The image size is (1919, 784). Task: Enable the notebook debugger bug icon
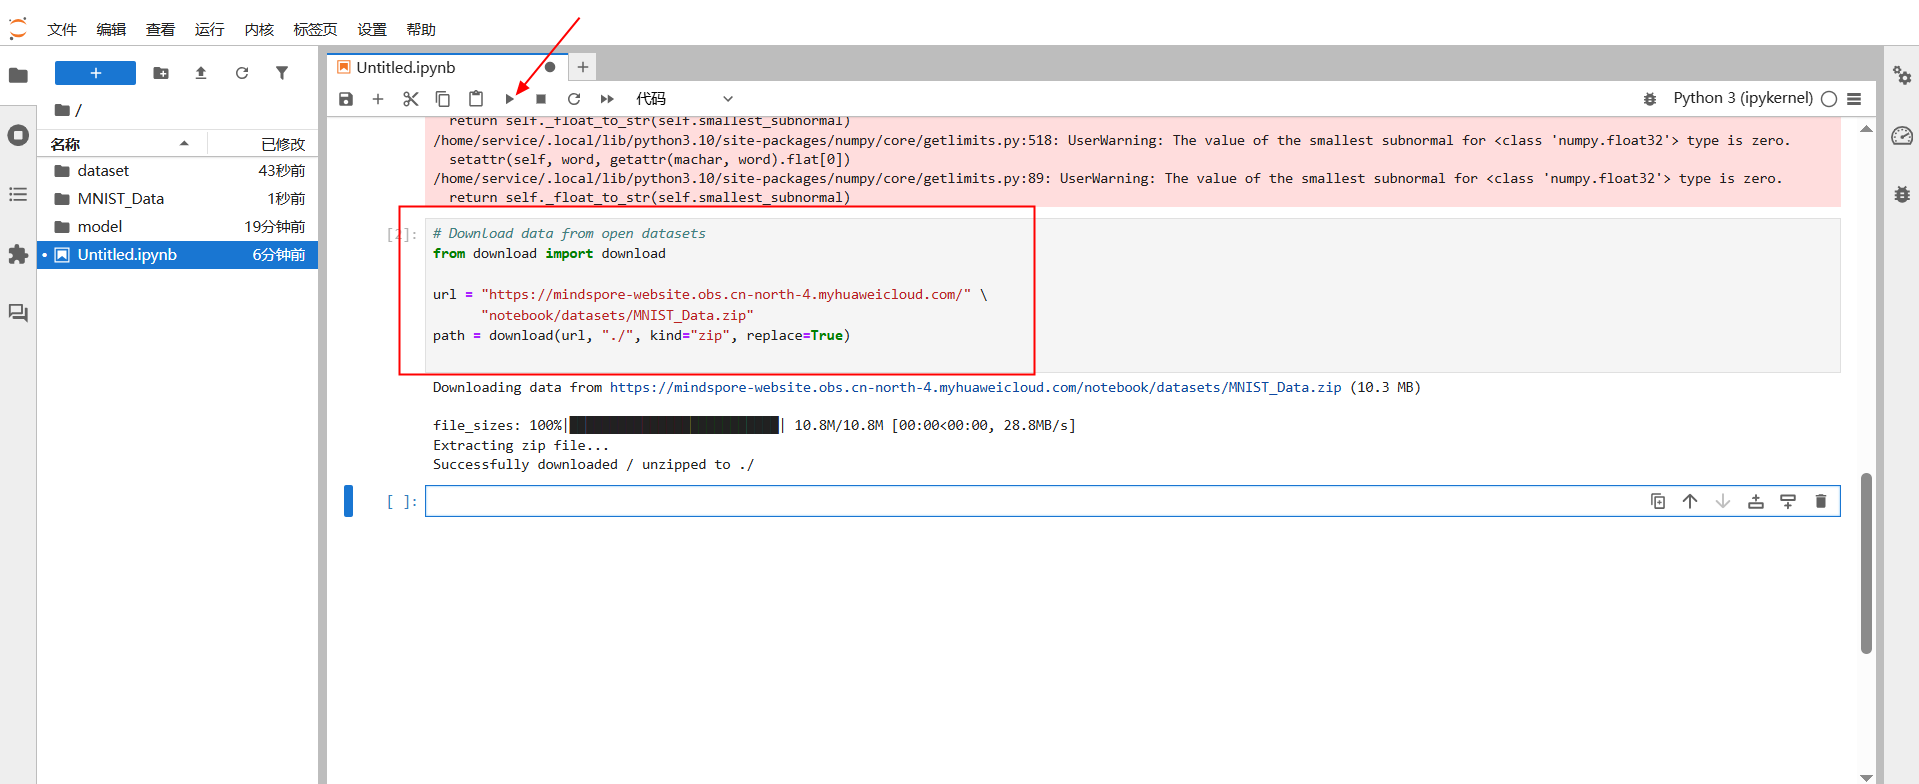click(x=1650, y=99)
